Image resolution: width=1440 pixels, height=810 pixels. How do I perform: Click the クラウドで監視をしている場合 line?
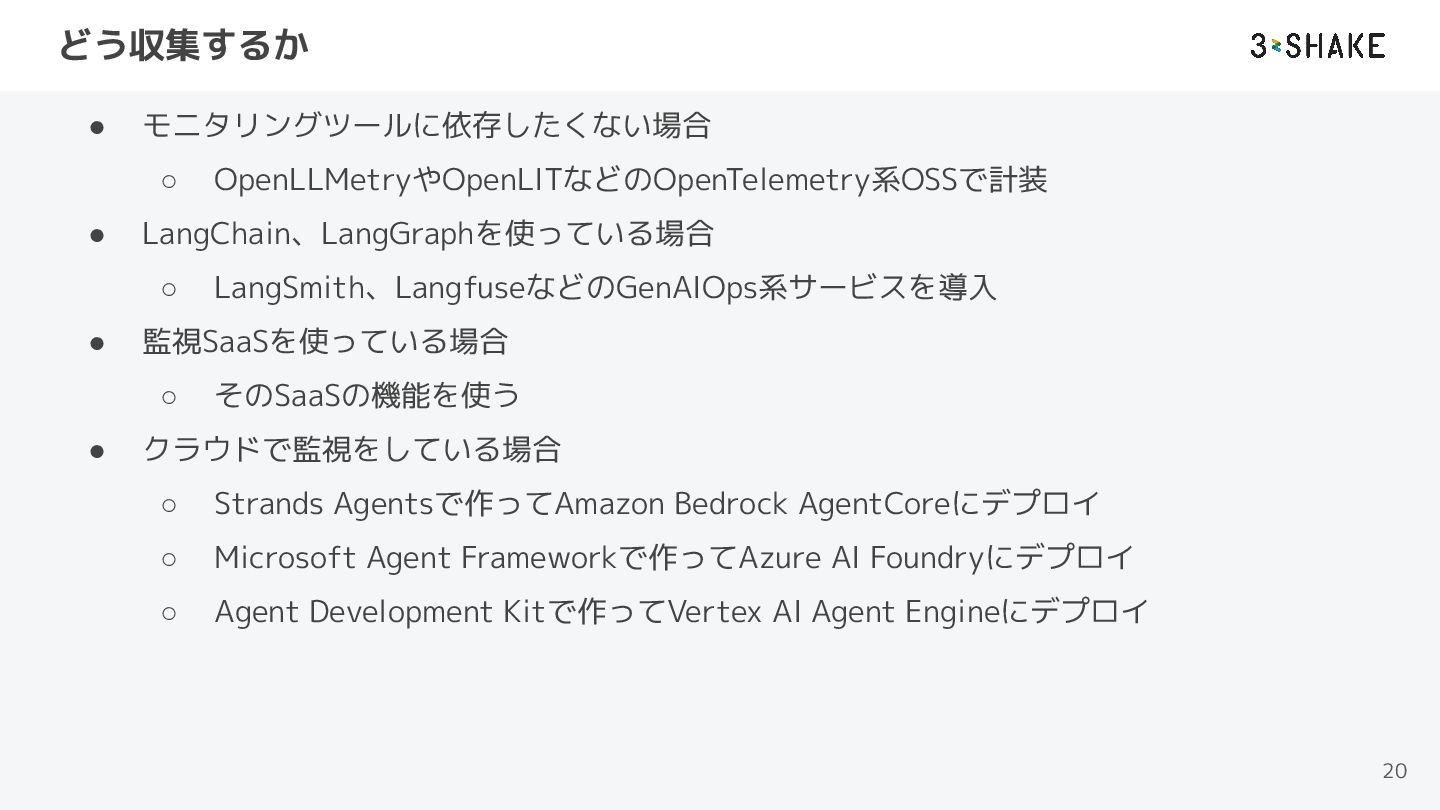point(351,450)
